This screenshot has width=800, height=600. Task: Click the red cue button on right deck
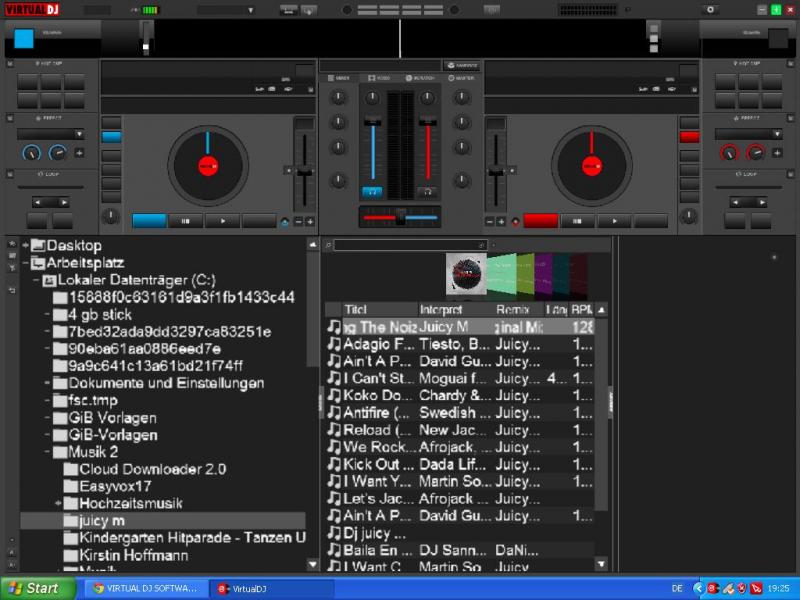(541, 221)
